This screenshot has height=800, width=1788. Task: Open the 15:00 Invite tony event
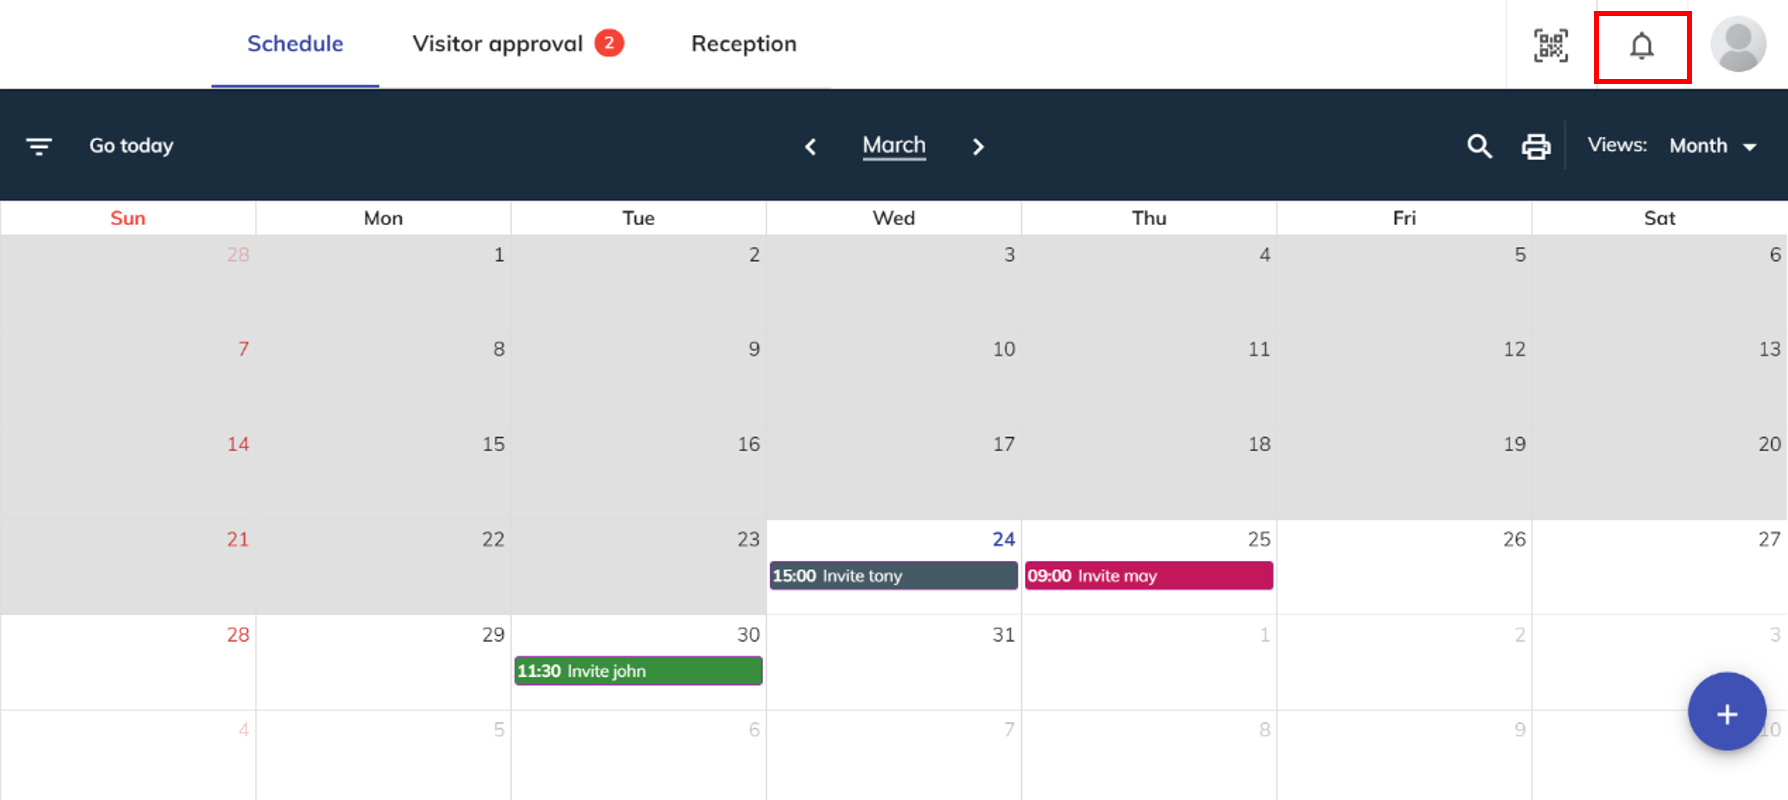point(893,576)
